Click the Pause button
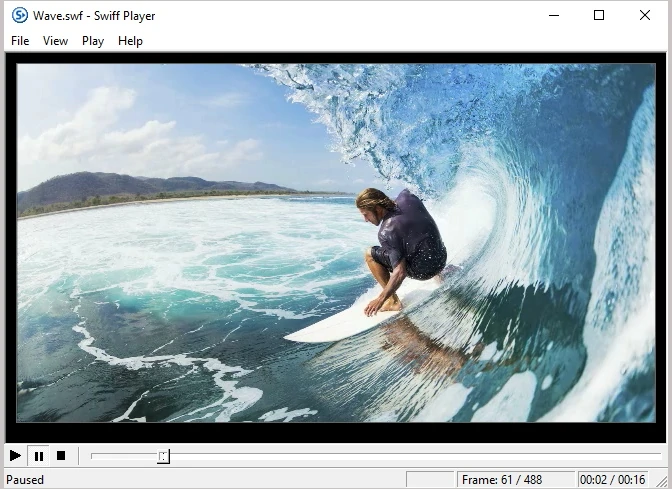 (x=38, y=456)
